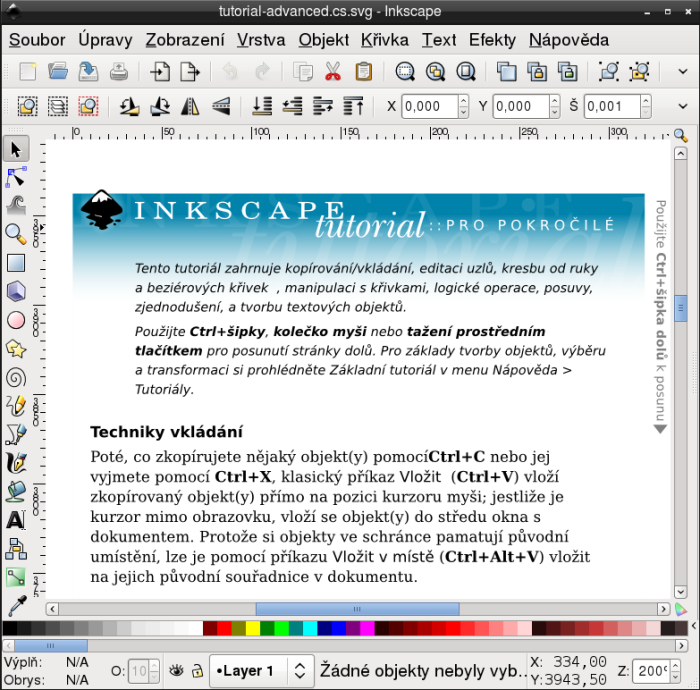This screenshot has width=700, height=690.
Task: Click Select all in all layers icon
Action: pyautogui.click(x=58, y=106)
